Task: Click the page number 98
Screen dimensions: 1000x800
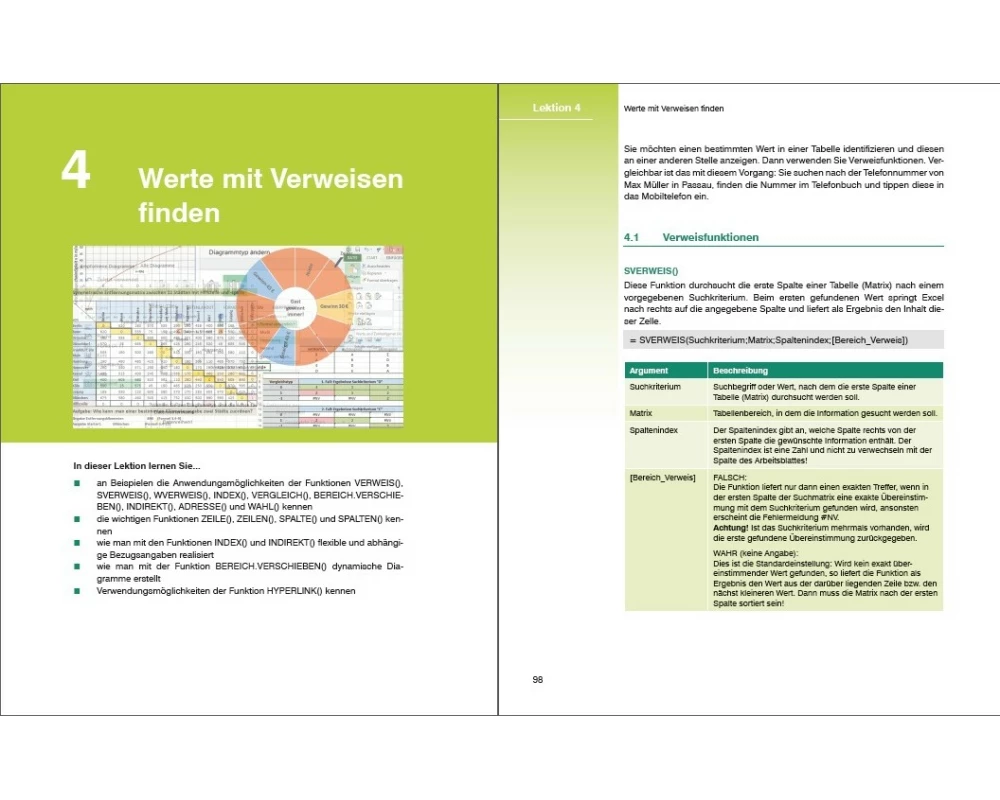Action: click(538, 679)
